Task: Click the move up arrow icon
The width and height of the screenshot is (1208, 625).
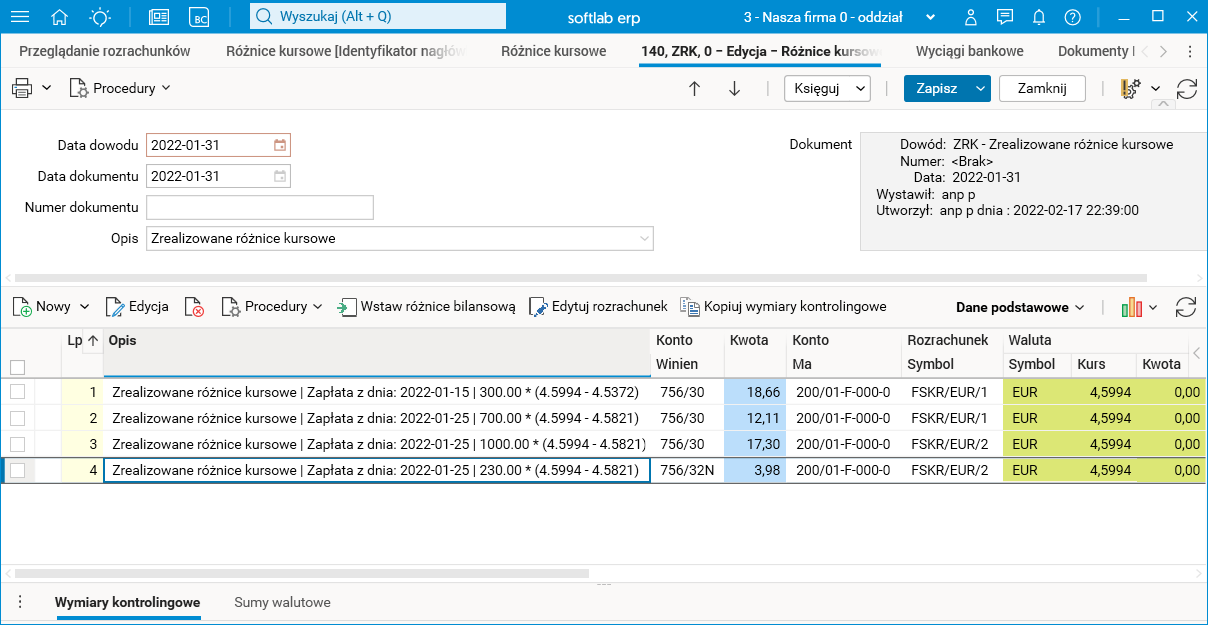Action: [695, 88]
